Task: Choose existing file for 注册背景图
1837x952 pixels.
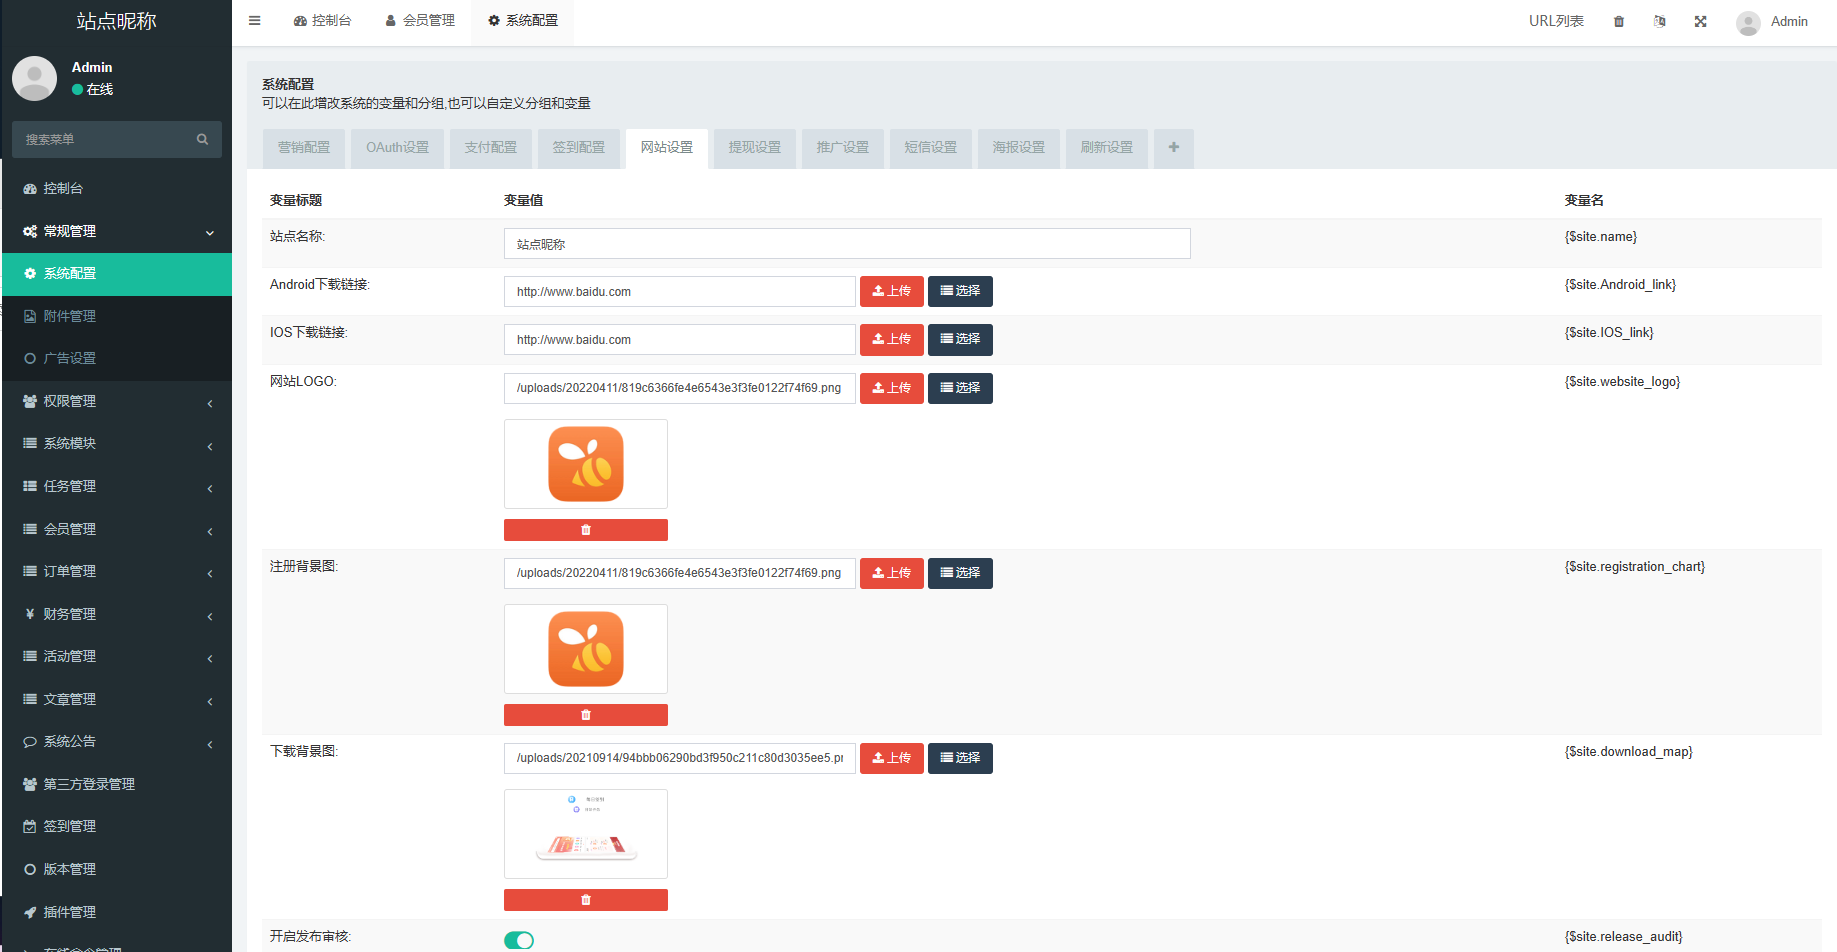Action: [x=959, y=573]
